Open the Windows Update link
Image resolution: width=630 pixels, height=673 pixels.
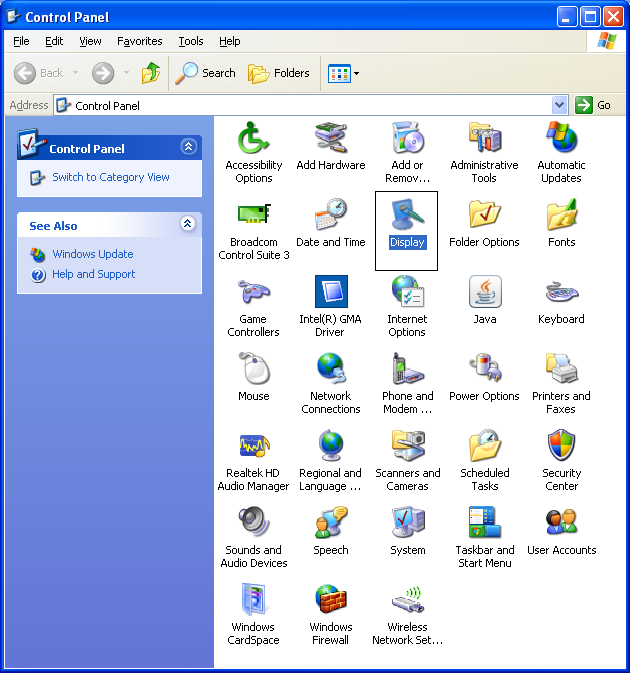pyautogui.click(x=93, y=254)
